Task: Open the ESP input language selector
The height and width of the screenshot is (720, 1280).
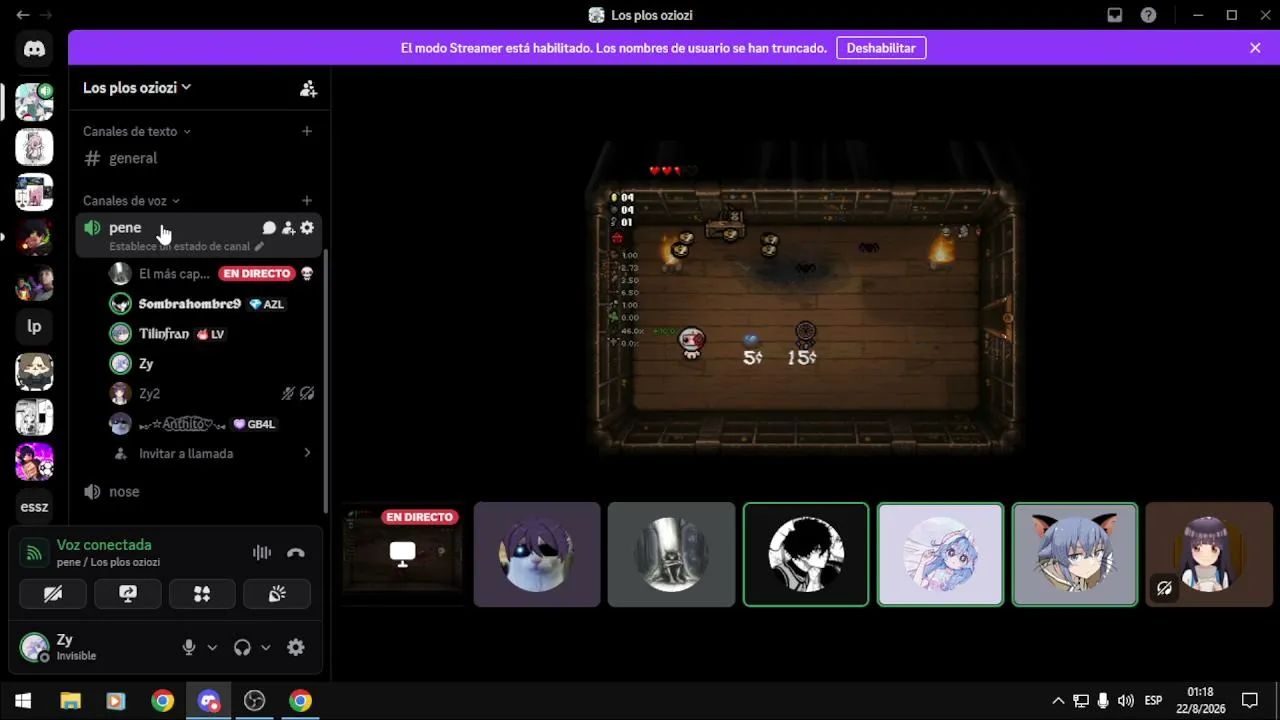Action: 1153,701
